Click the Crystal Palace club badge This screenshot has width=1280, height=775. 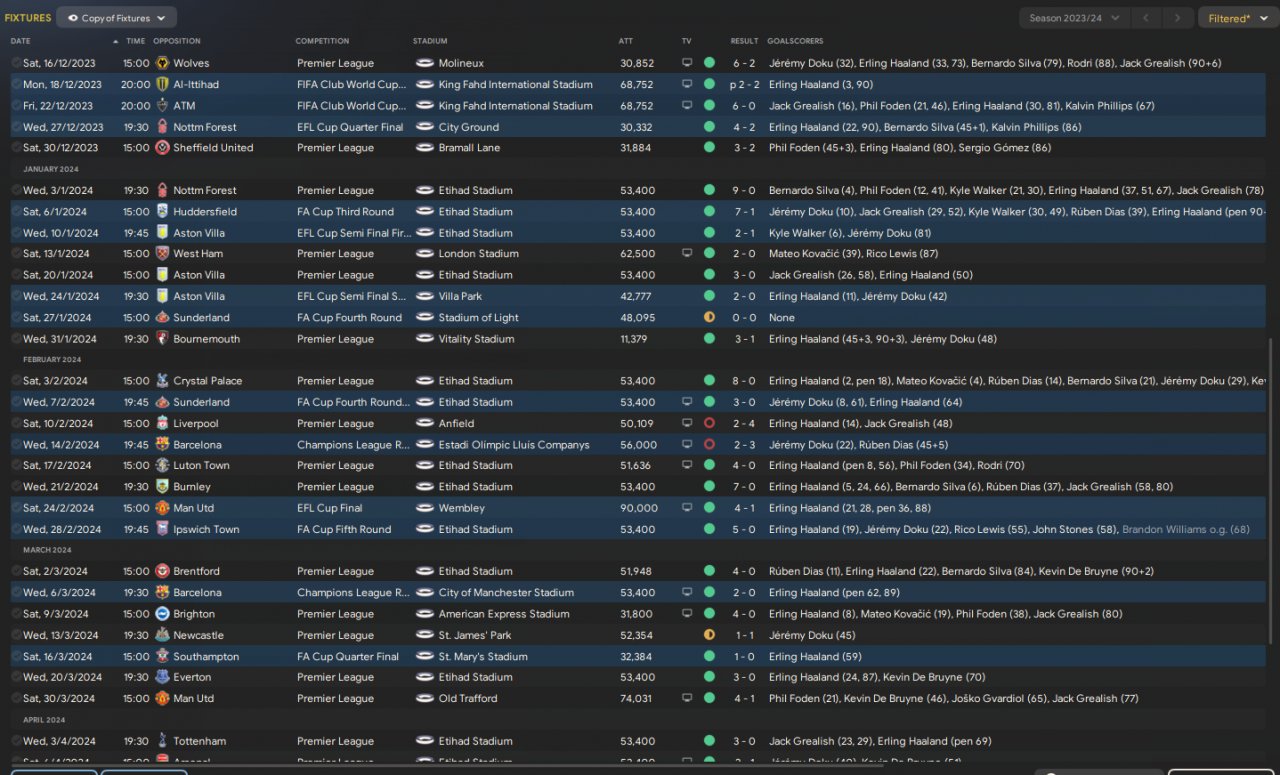tap(162, 381)
